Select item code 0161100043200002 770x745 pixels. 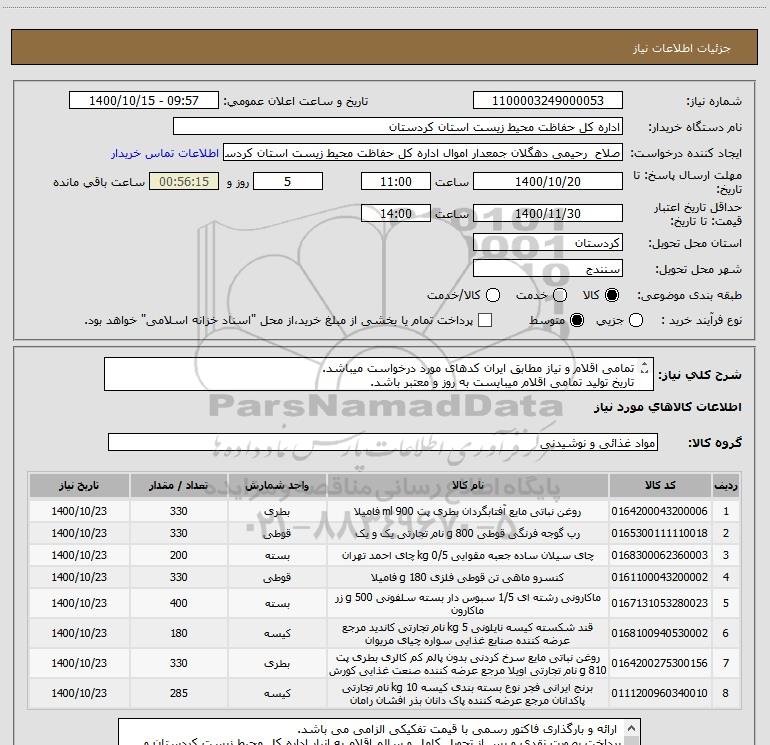coord(660,577)
